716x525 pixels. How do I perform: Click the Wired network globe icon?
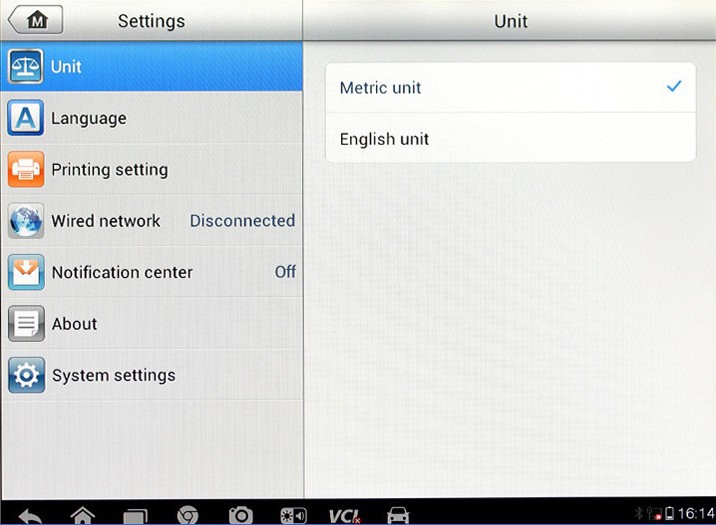coord(26,221)
